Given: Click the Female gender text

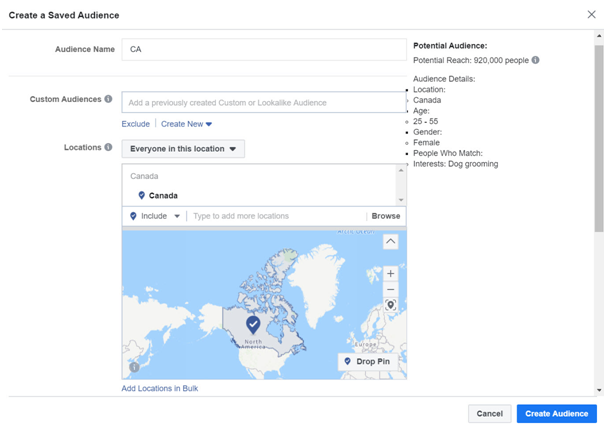Looking at the screenshot, I should (426, 143).
